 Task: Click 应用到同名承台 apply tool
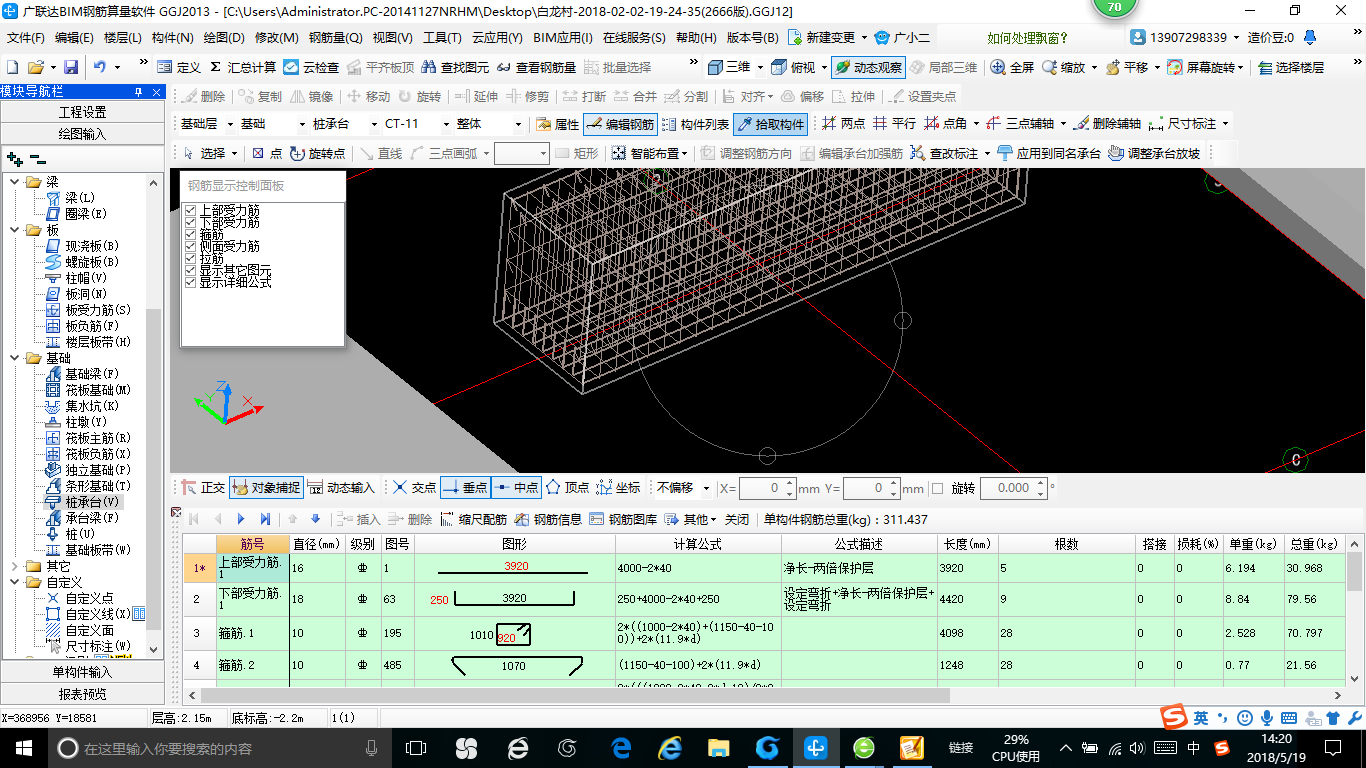click(x=1049, y=153)
